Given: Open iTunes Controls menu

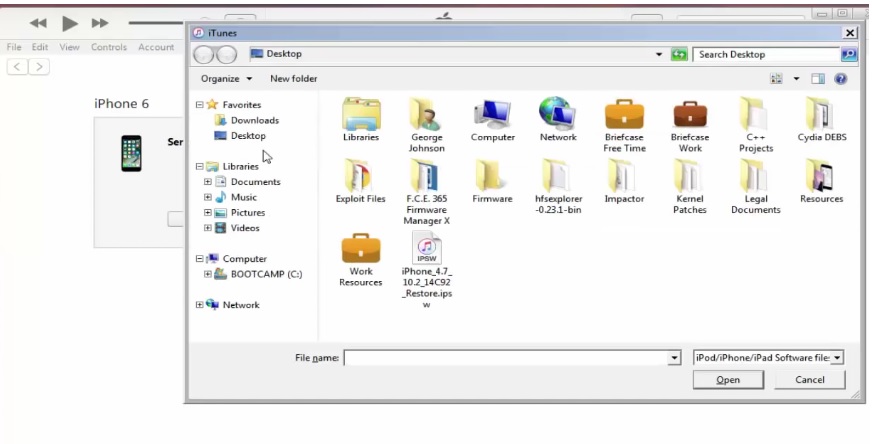Looking at the screenshot, I should coord(109,47).
